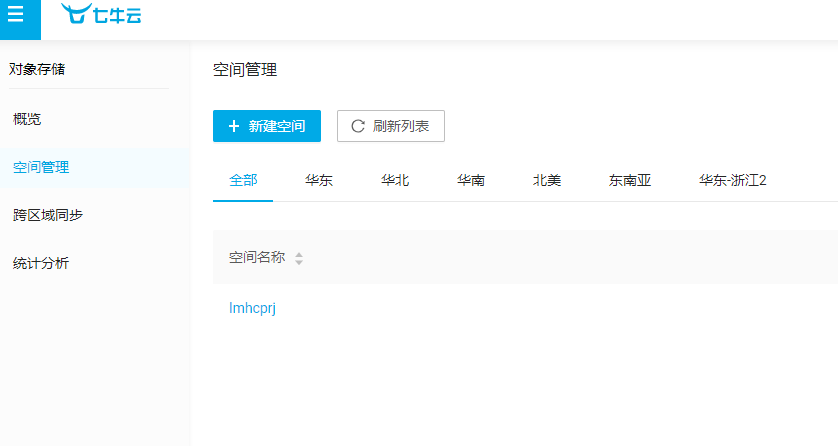The image size is (838, 446).
Task: Open the hamburger menu icon
Action: point(16,14)
